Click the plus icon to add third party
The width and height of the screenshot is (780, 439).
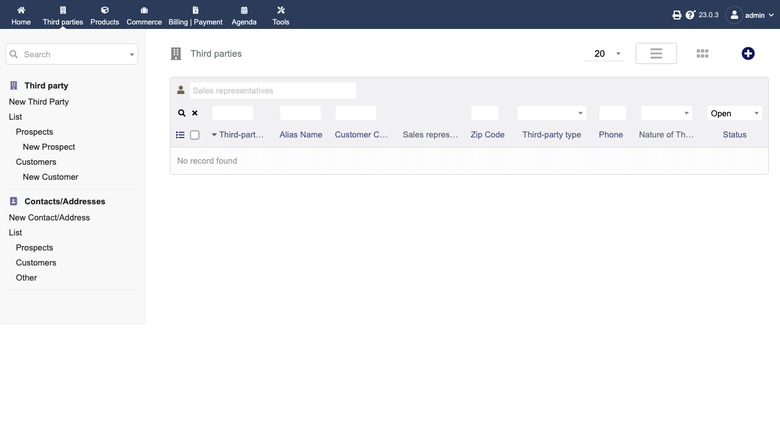click(x=748, y=53)
